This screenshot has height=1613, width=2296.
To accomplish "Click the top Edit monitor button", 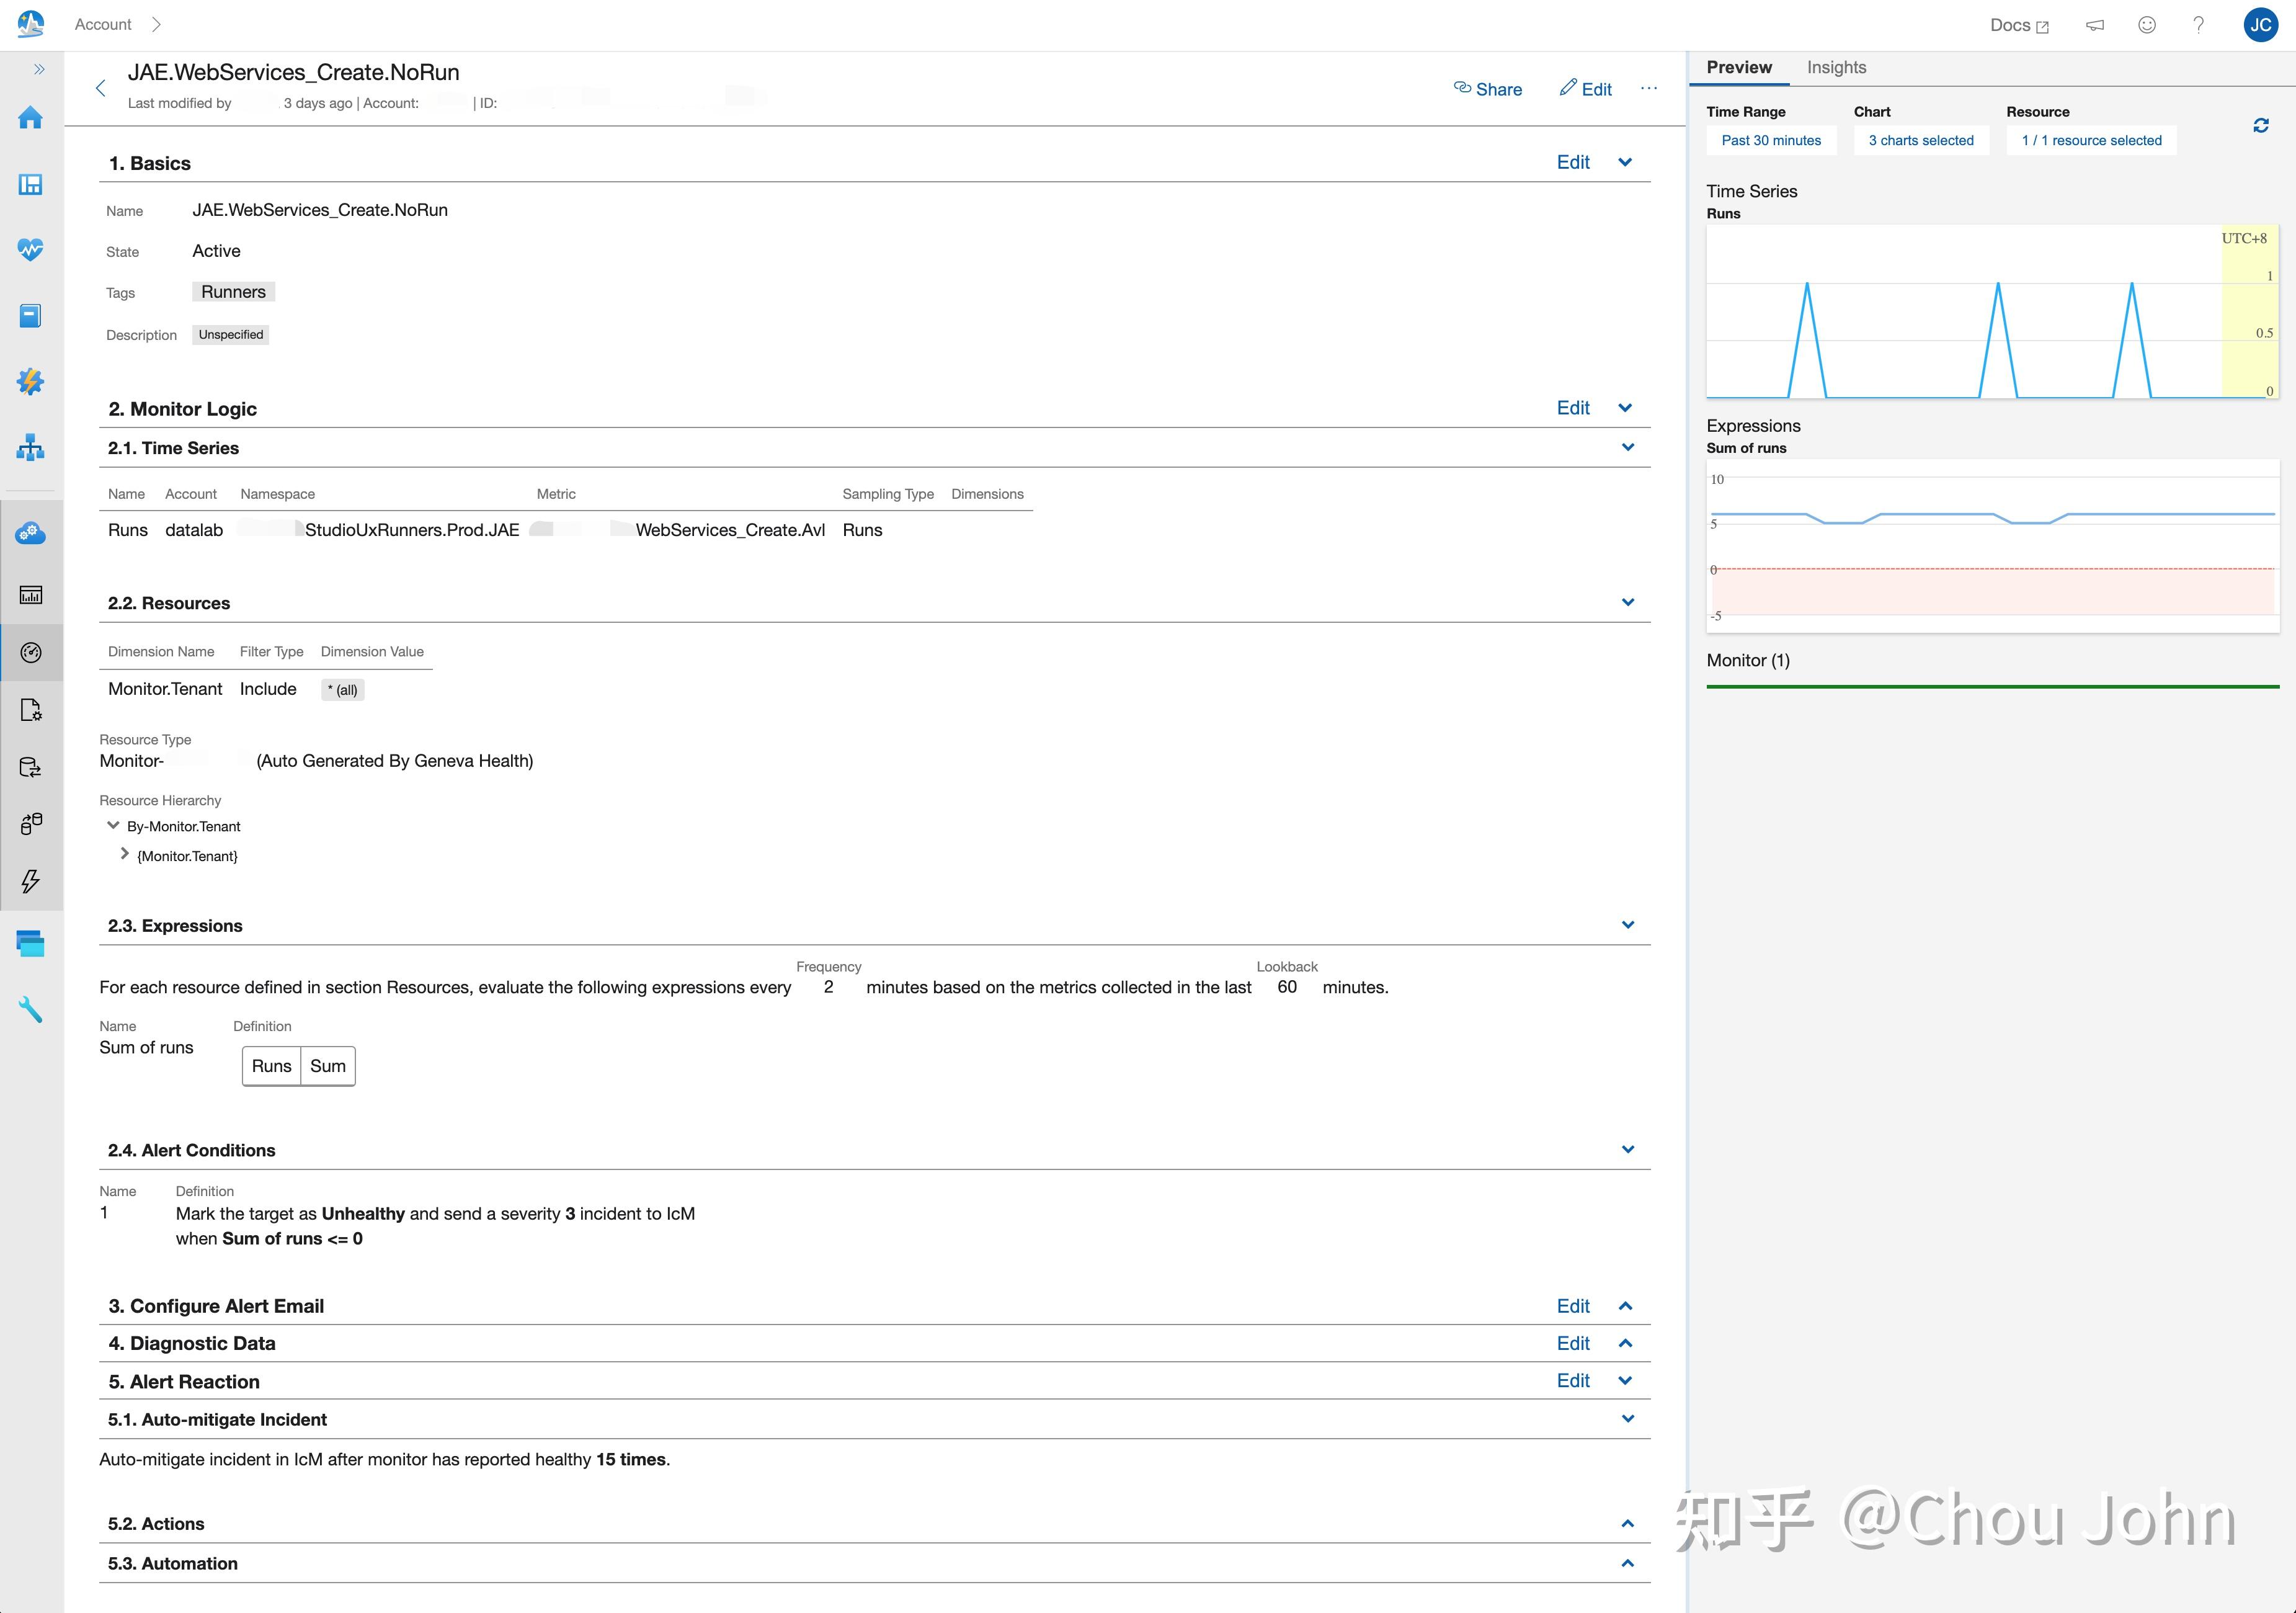I will tap(1586, 89).
